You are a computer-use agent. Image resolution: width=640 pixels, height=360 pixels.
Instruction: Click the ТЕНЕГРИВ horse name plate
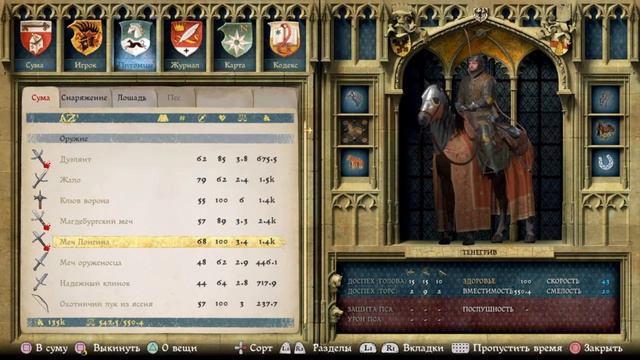click(x=479, y=252)
